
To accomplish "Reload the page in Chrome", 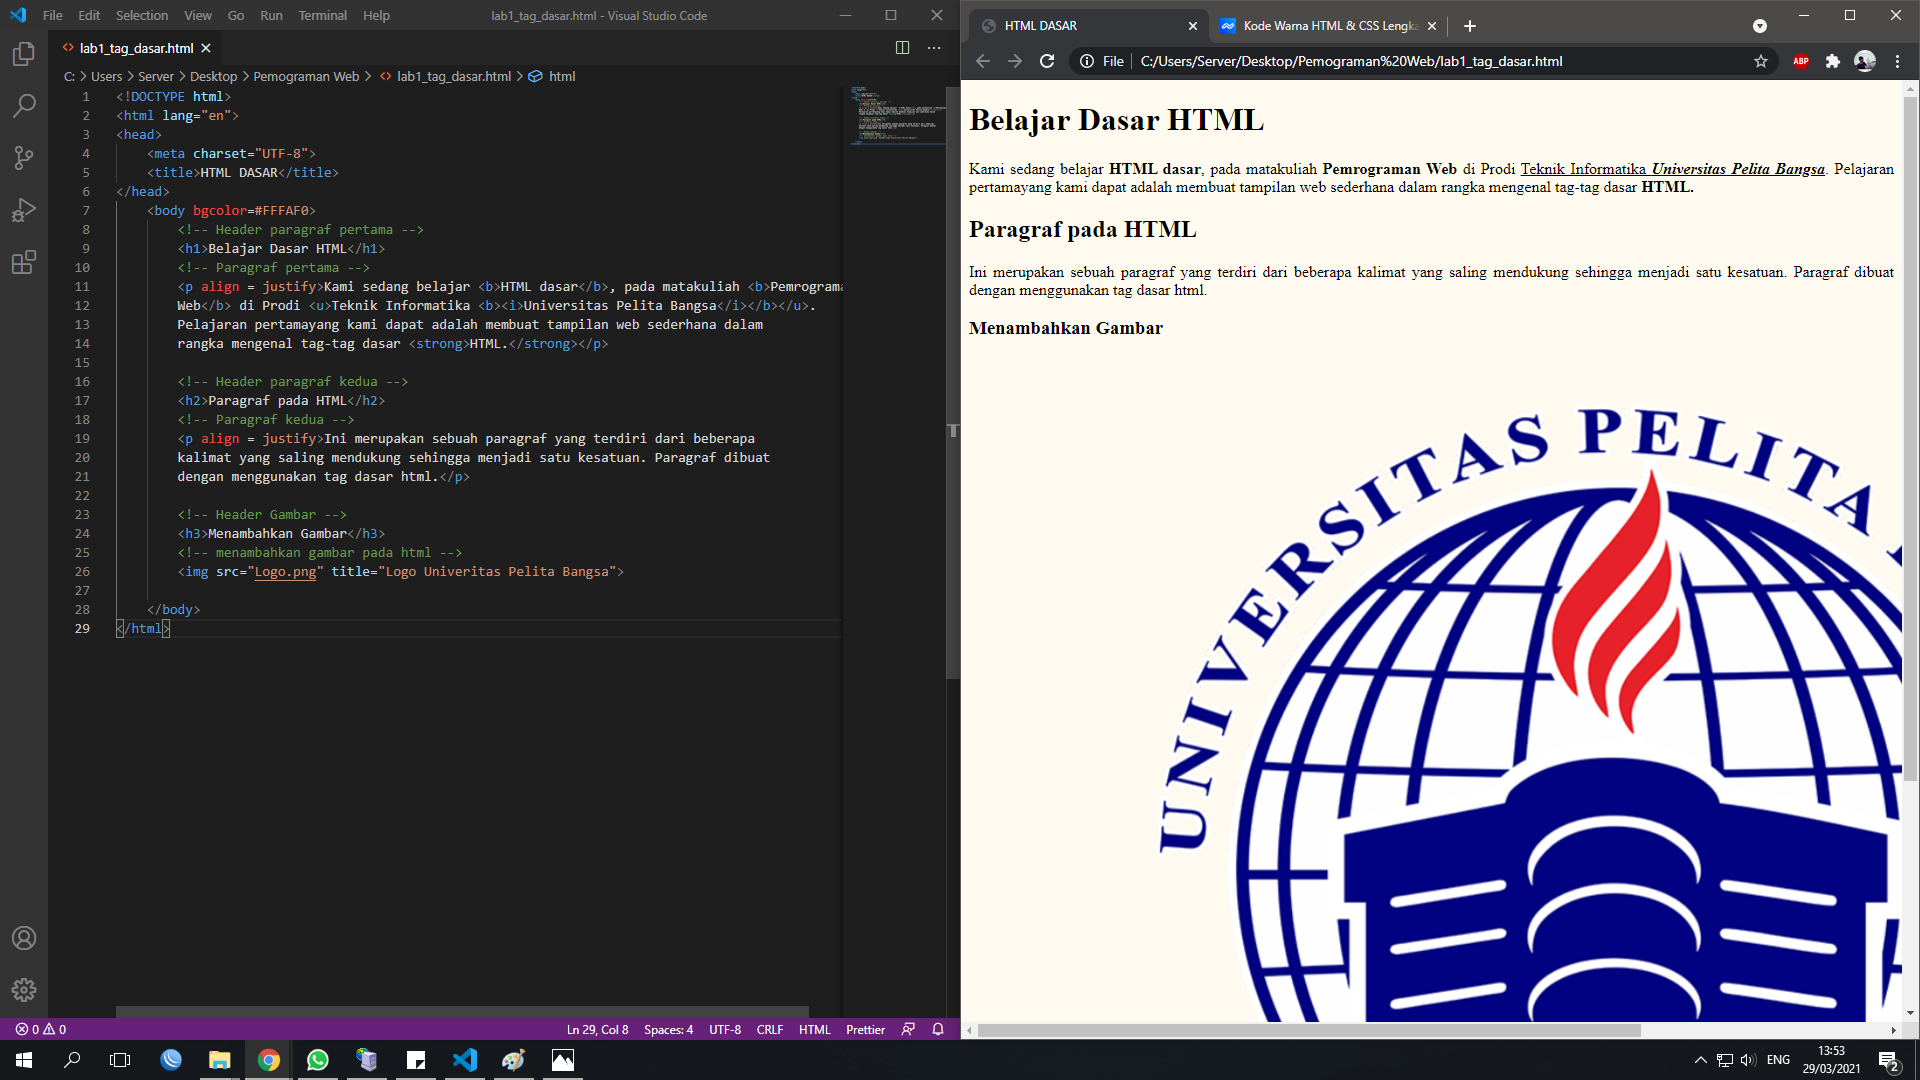I will point(1046,61).
